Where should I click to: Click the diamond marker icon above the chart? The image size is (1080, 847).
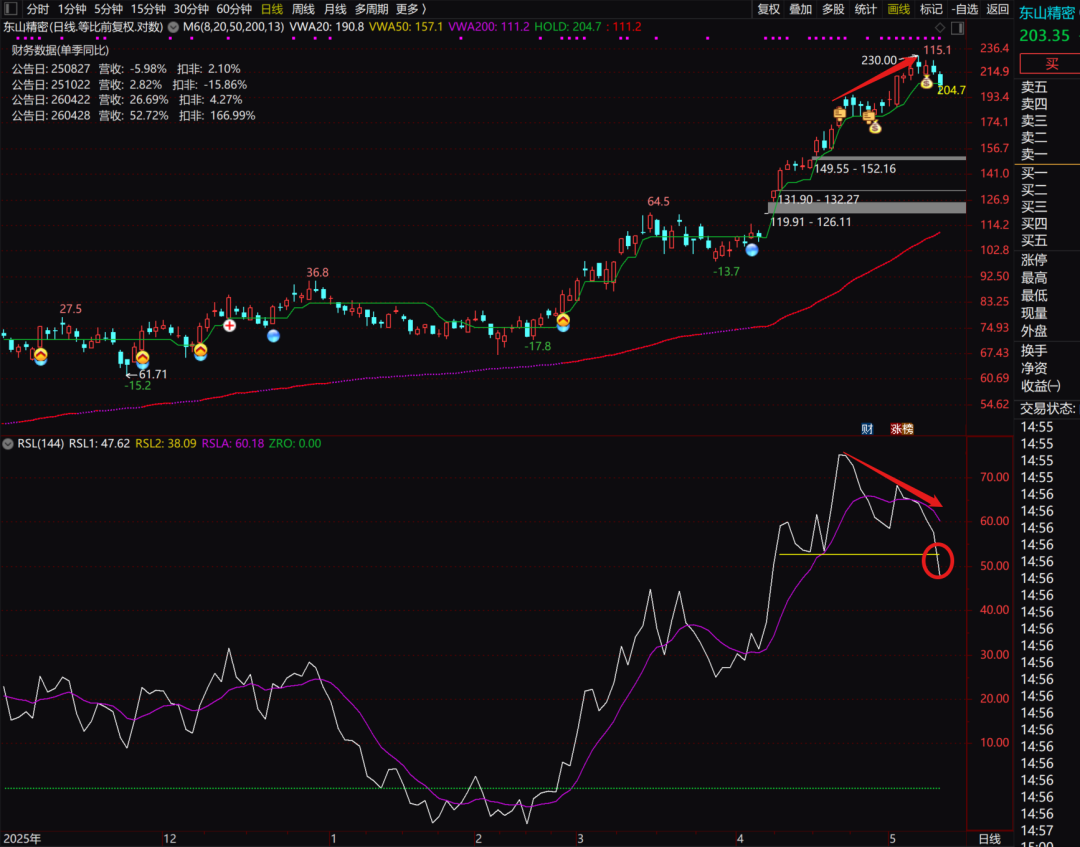click(940, 28)
